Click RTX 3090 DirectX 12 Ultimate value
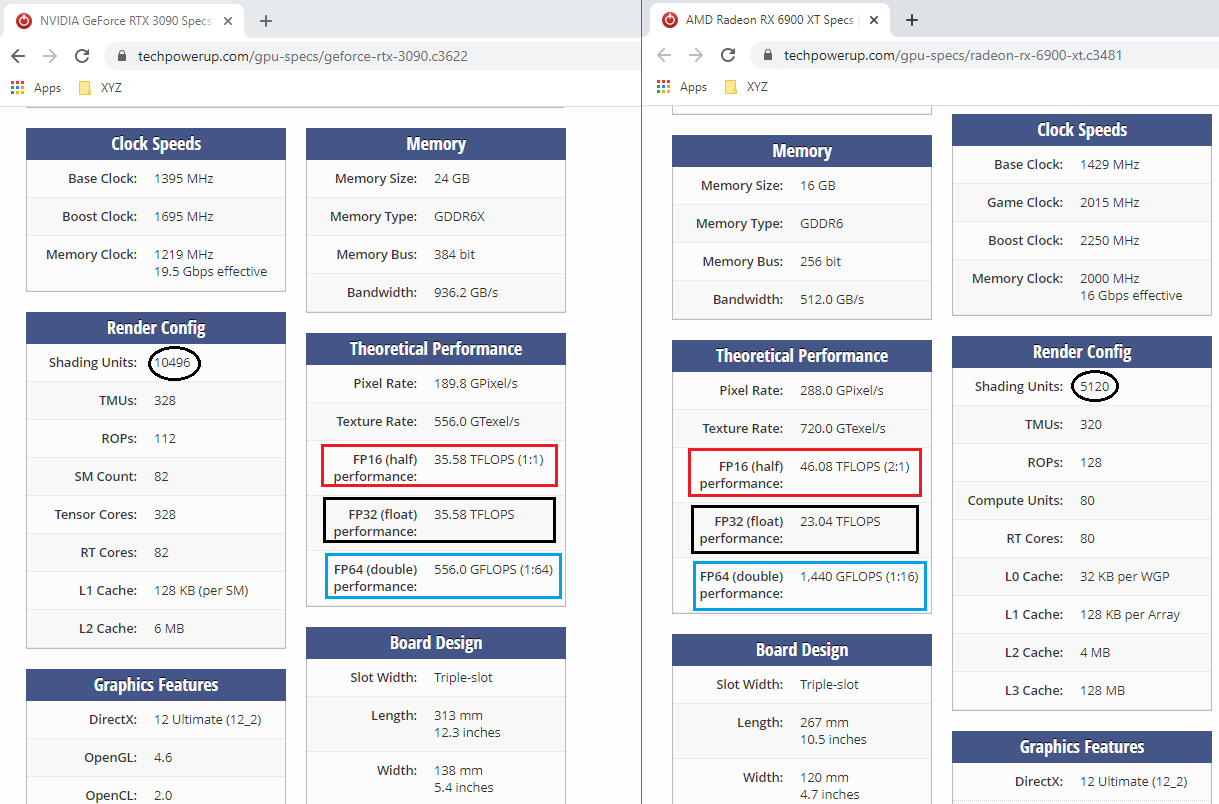This screenshot has width=1219, height=804. pyautogui.click(x=208, y=719)
